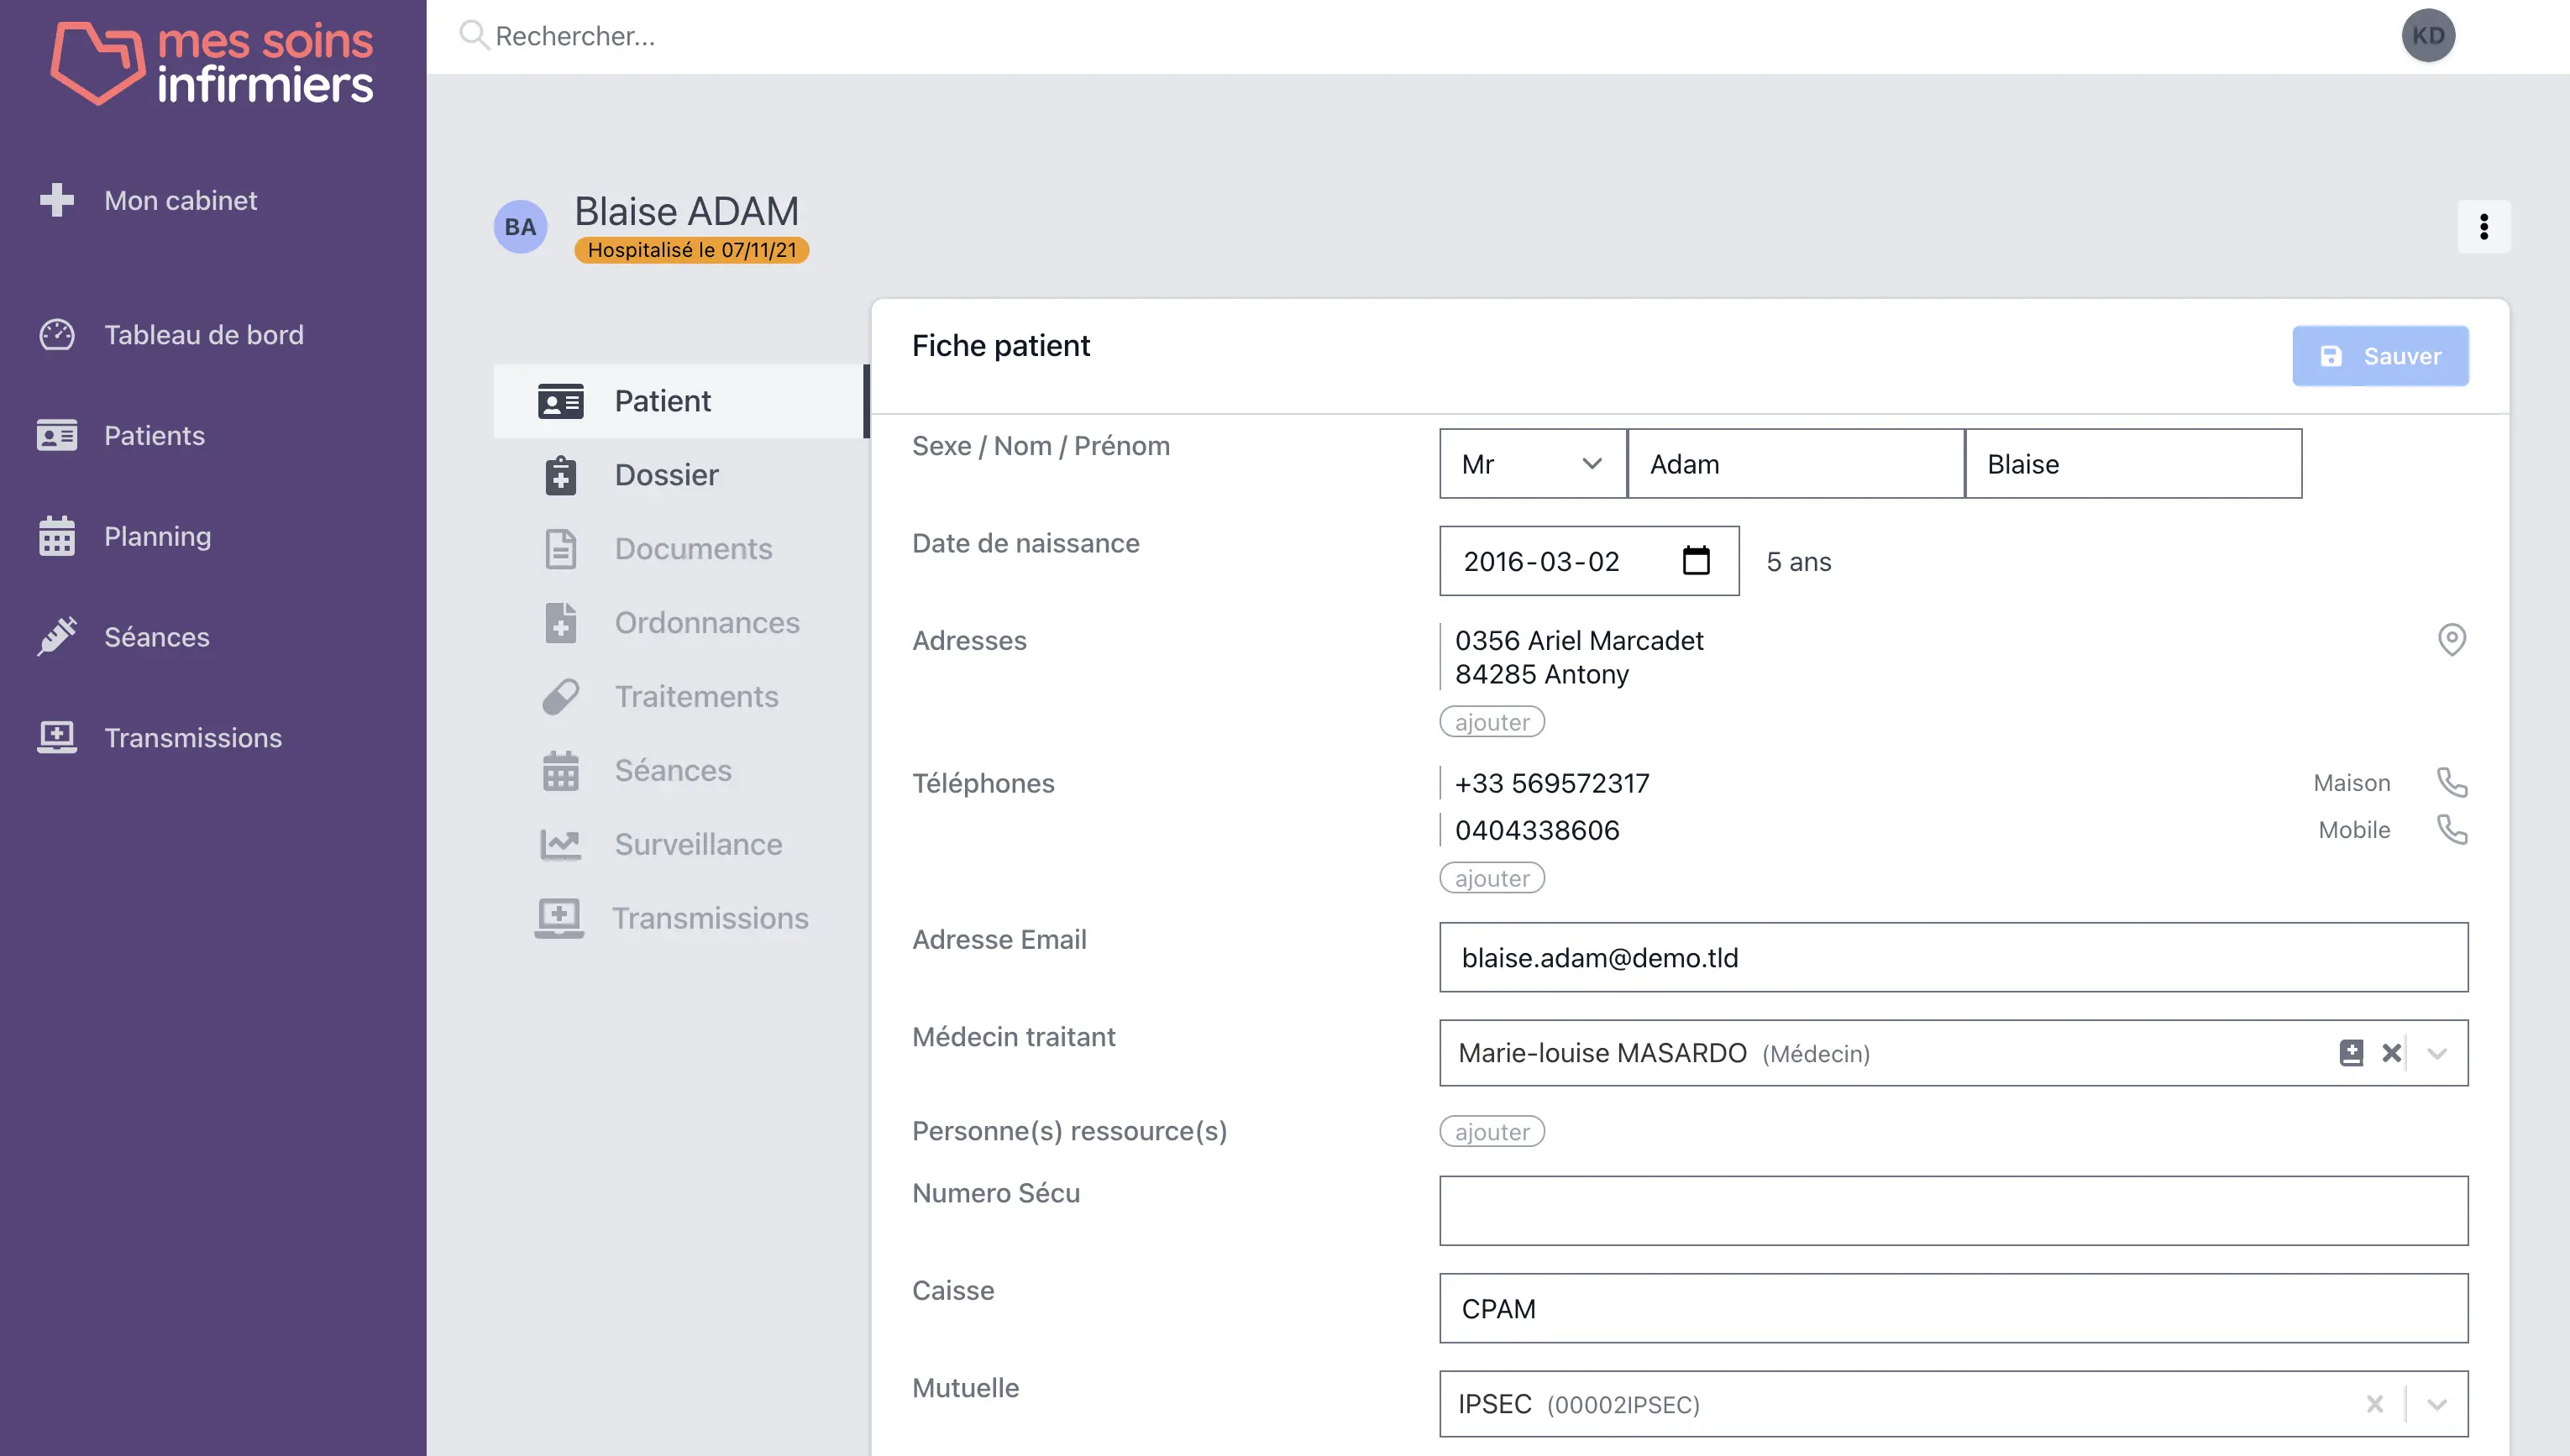Click the patient Transmissions laptop icon
The width and height of the screenshot is (2570, 1456).
tap(559, 918)
